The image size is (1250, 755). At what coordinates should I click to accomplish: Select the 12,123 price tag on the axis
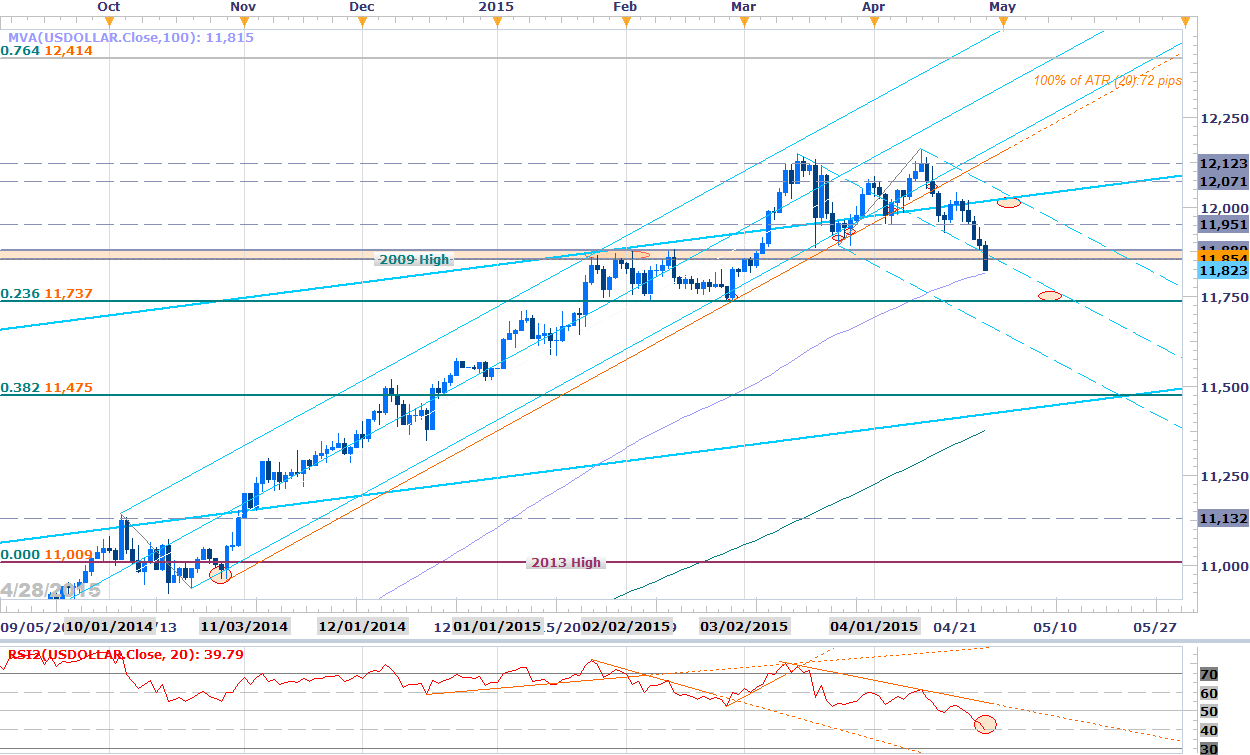[1221, 163]
